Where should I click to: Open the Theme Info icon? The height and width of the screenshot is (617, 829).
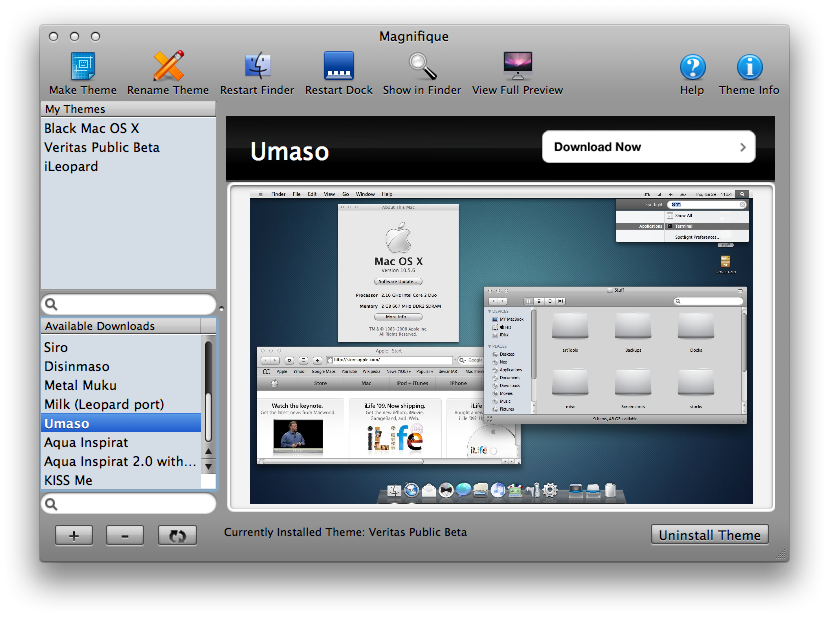(749, 67)
